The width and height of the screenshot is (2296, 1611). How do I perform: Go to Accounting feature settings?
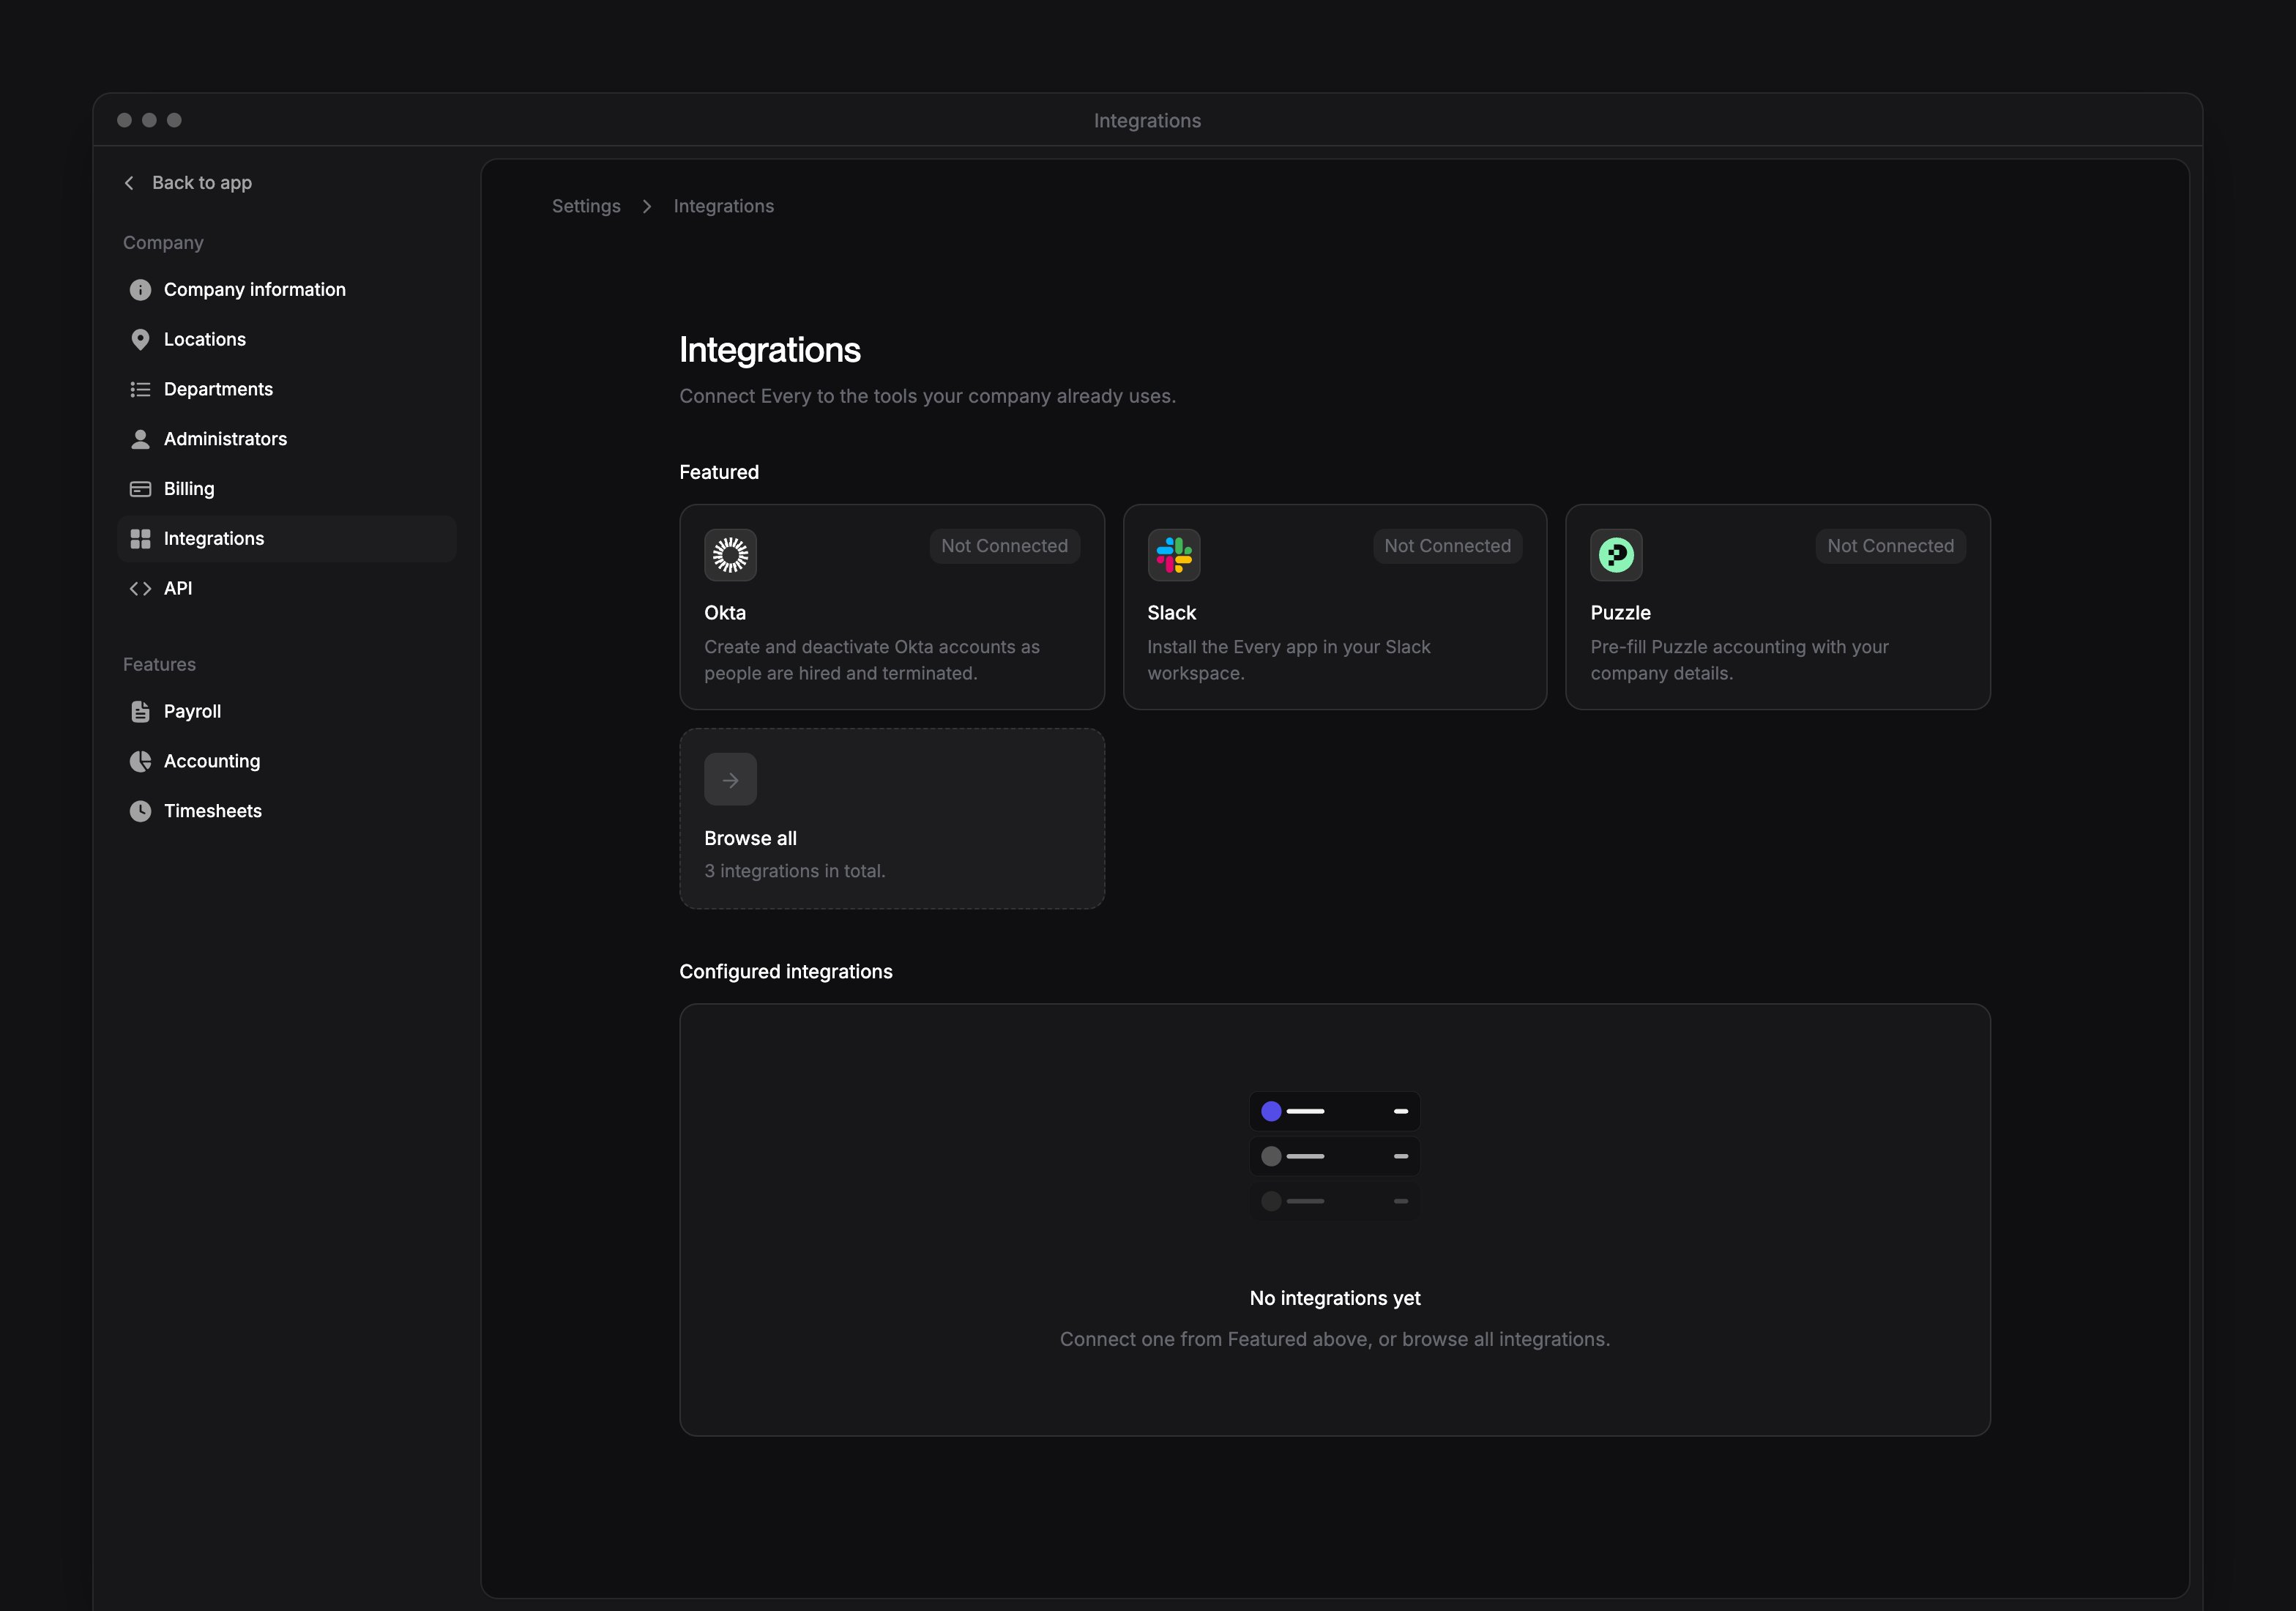click(286, 762)
